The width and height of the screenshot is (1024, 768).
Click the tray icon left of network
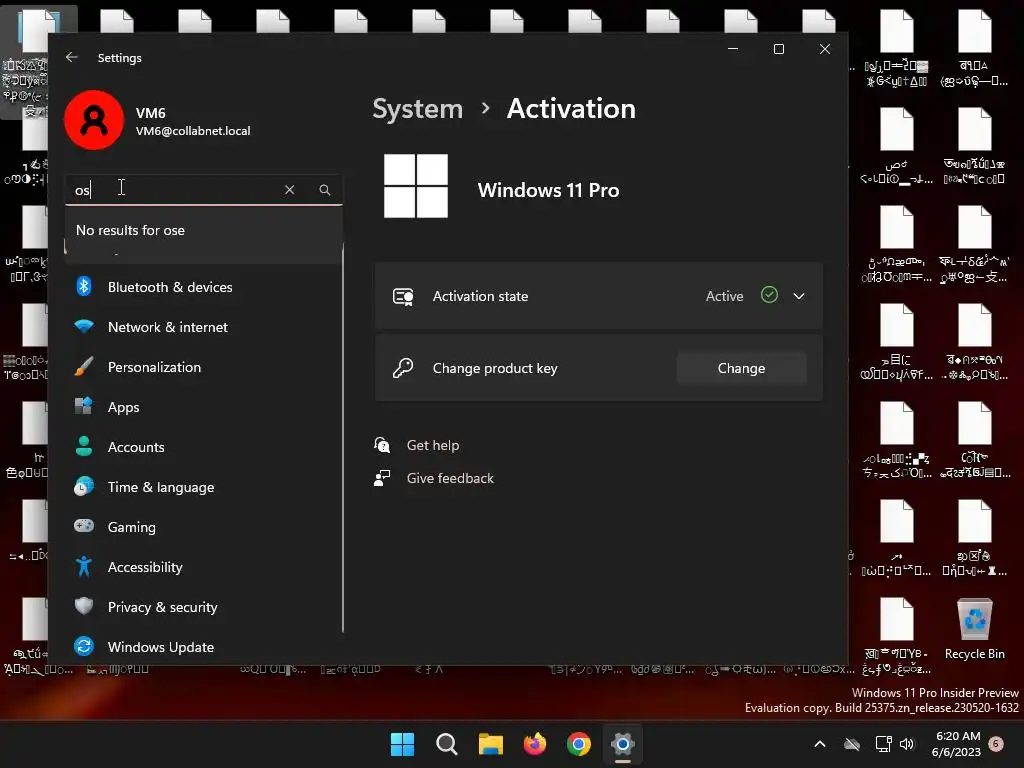(x=852, y=744)
